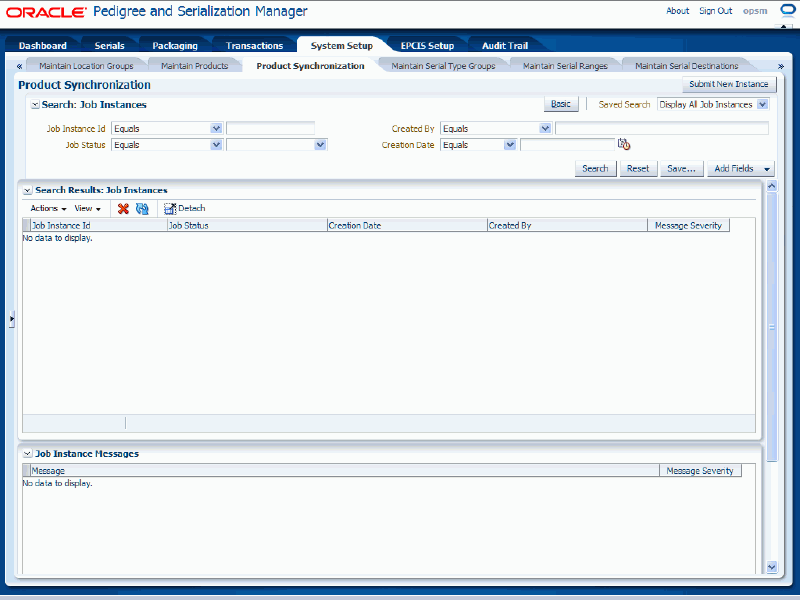Click the vertical scrollbar thumb
The height and width of the screenshot is (600, 800).
click(771, 327)
